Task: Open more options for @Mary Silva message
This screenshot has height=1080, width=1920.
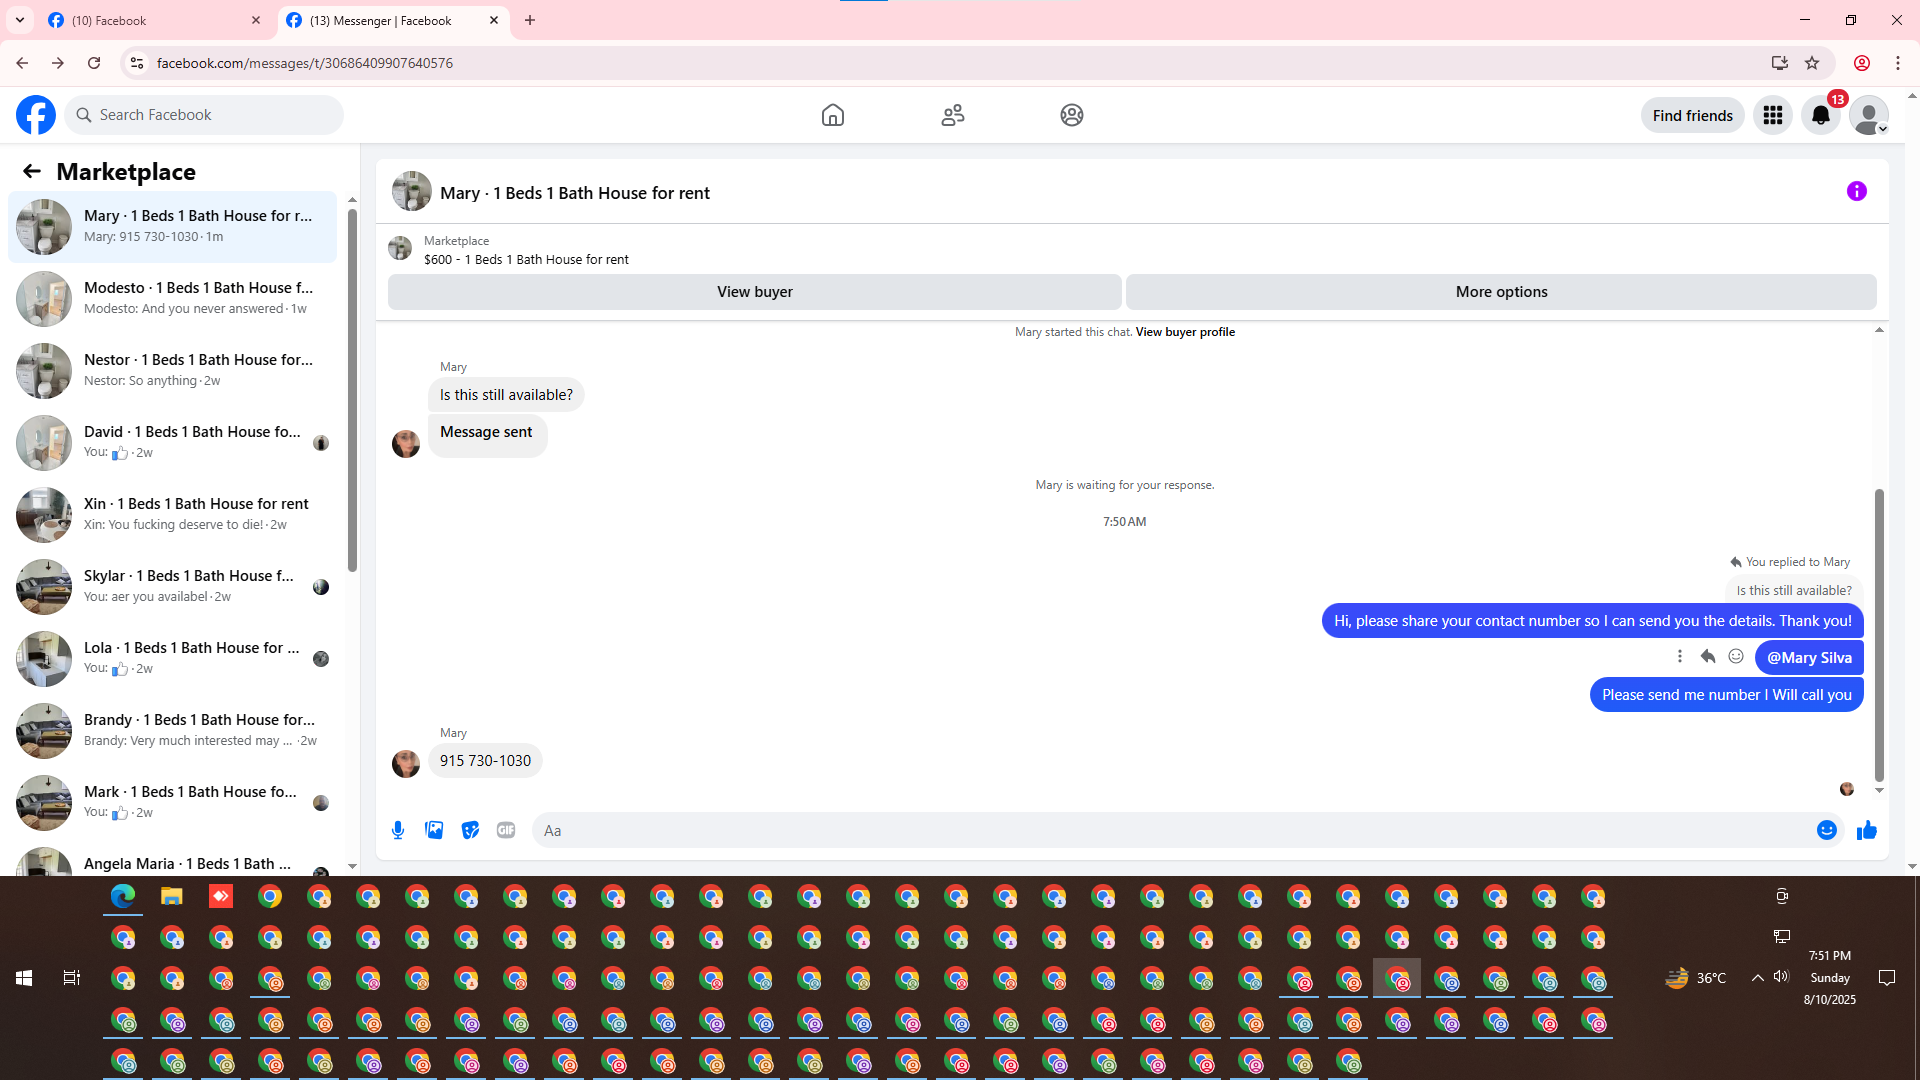Action: tap(1680, 657)
